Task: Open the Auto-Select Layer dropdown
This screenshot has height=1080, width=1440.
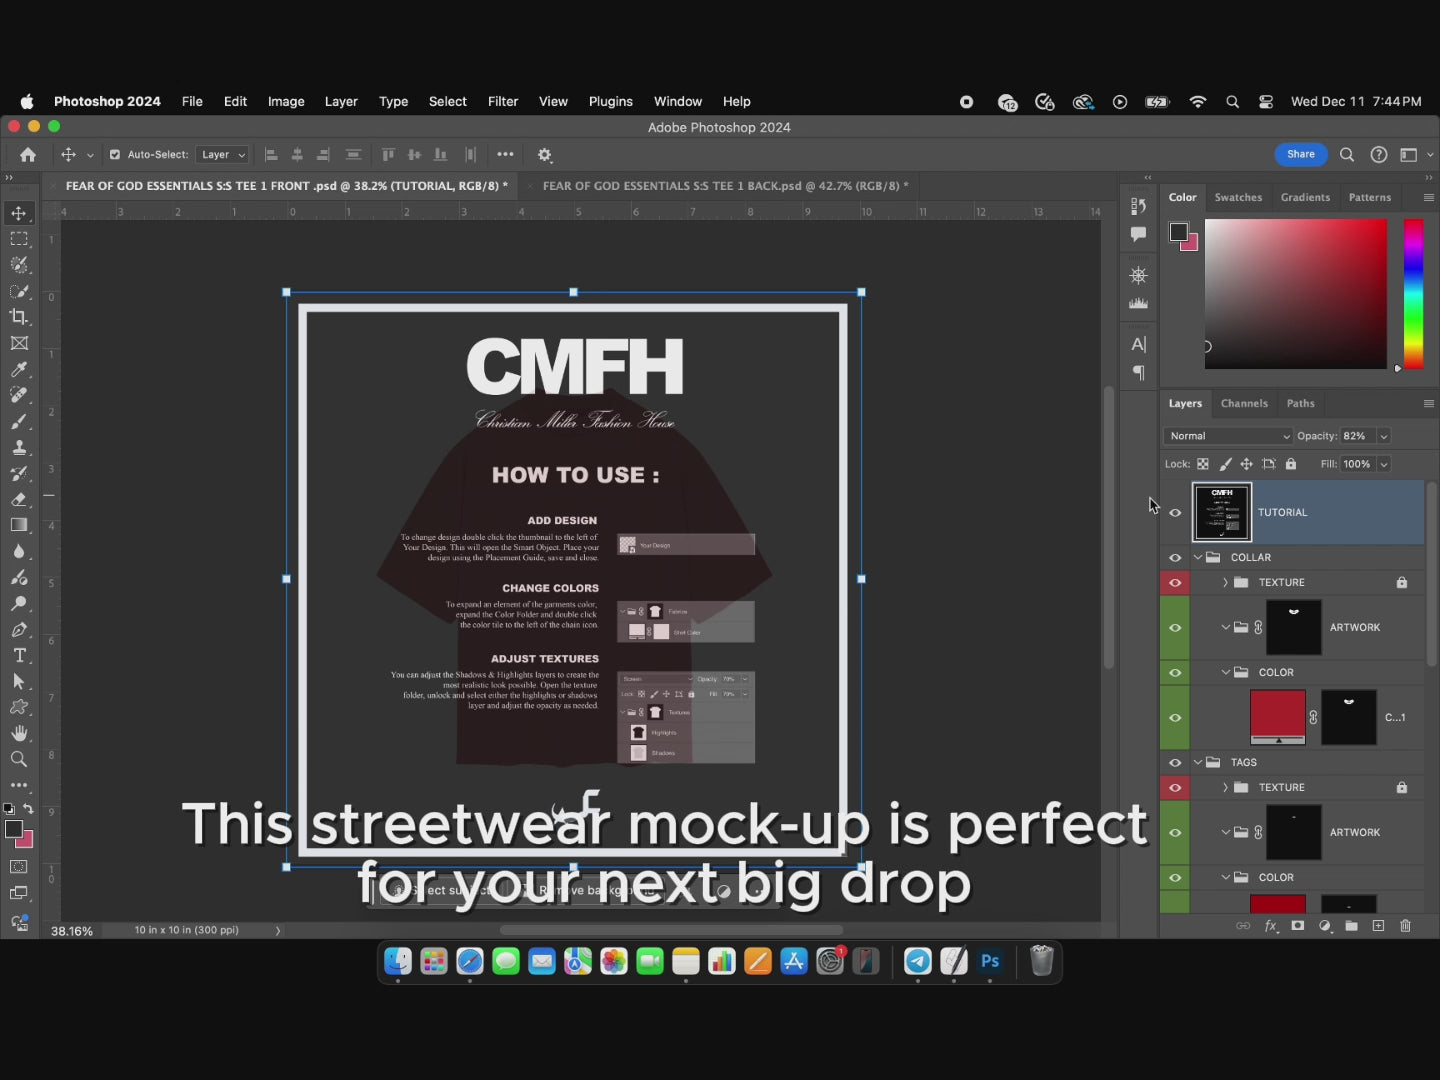Action: (x=222, y=155)
